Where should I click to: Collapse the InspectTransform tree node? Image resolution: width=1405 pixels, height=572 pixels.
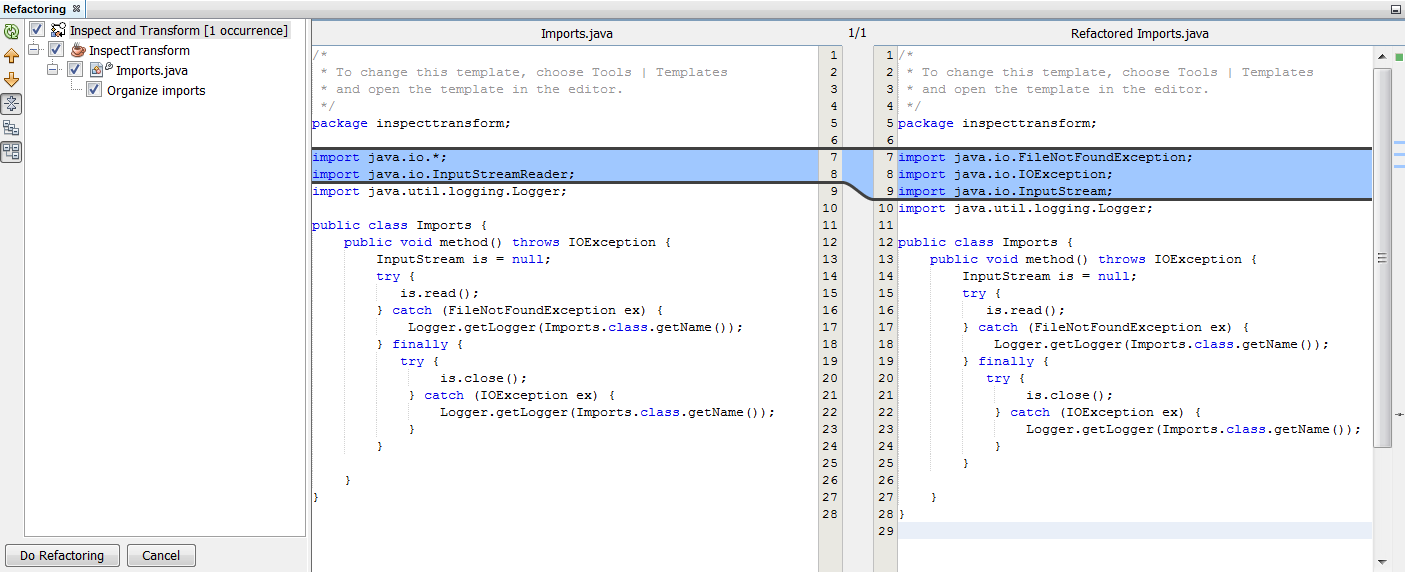click(x=34, y=50)
